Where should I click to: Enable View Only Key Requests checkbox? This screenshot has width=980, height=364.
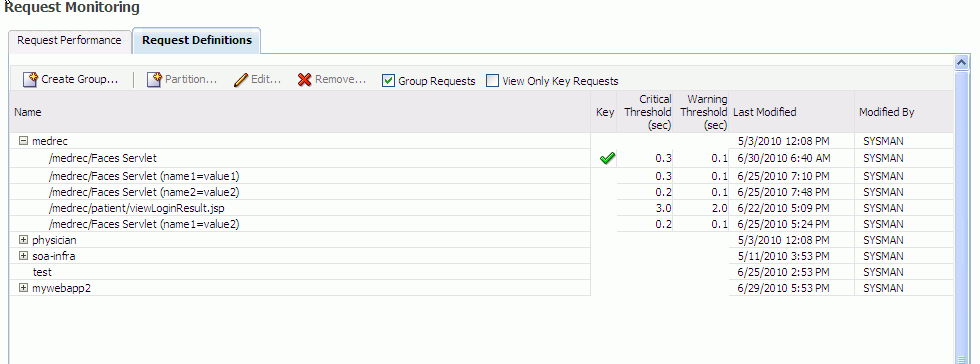tap(492, 81)
